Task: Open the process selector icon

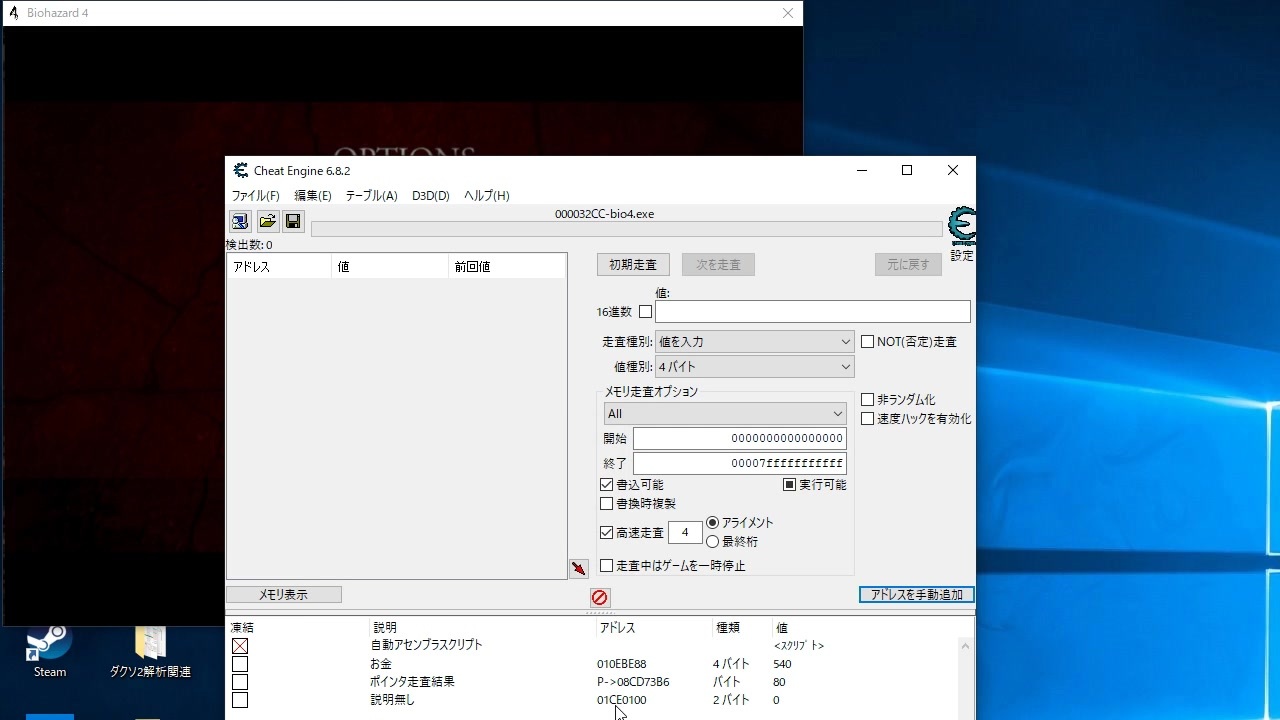Action: point(240,221)
